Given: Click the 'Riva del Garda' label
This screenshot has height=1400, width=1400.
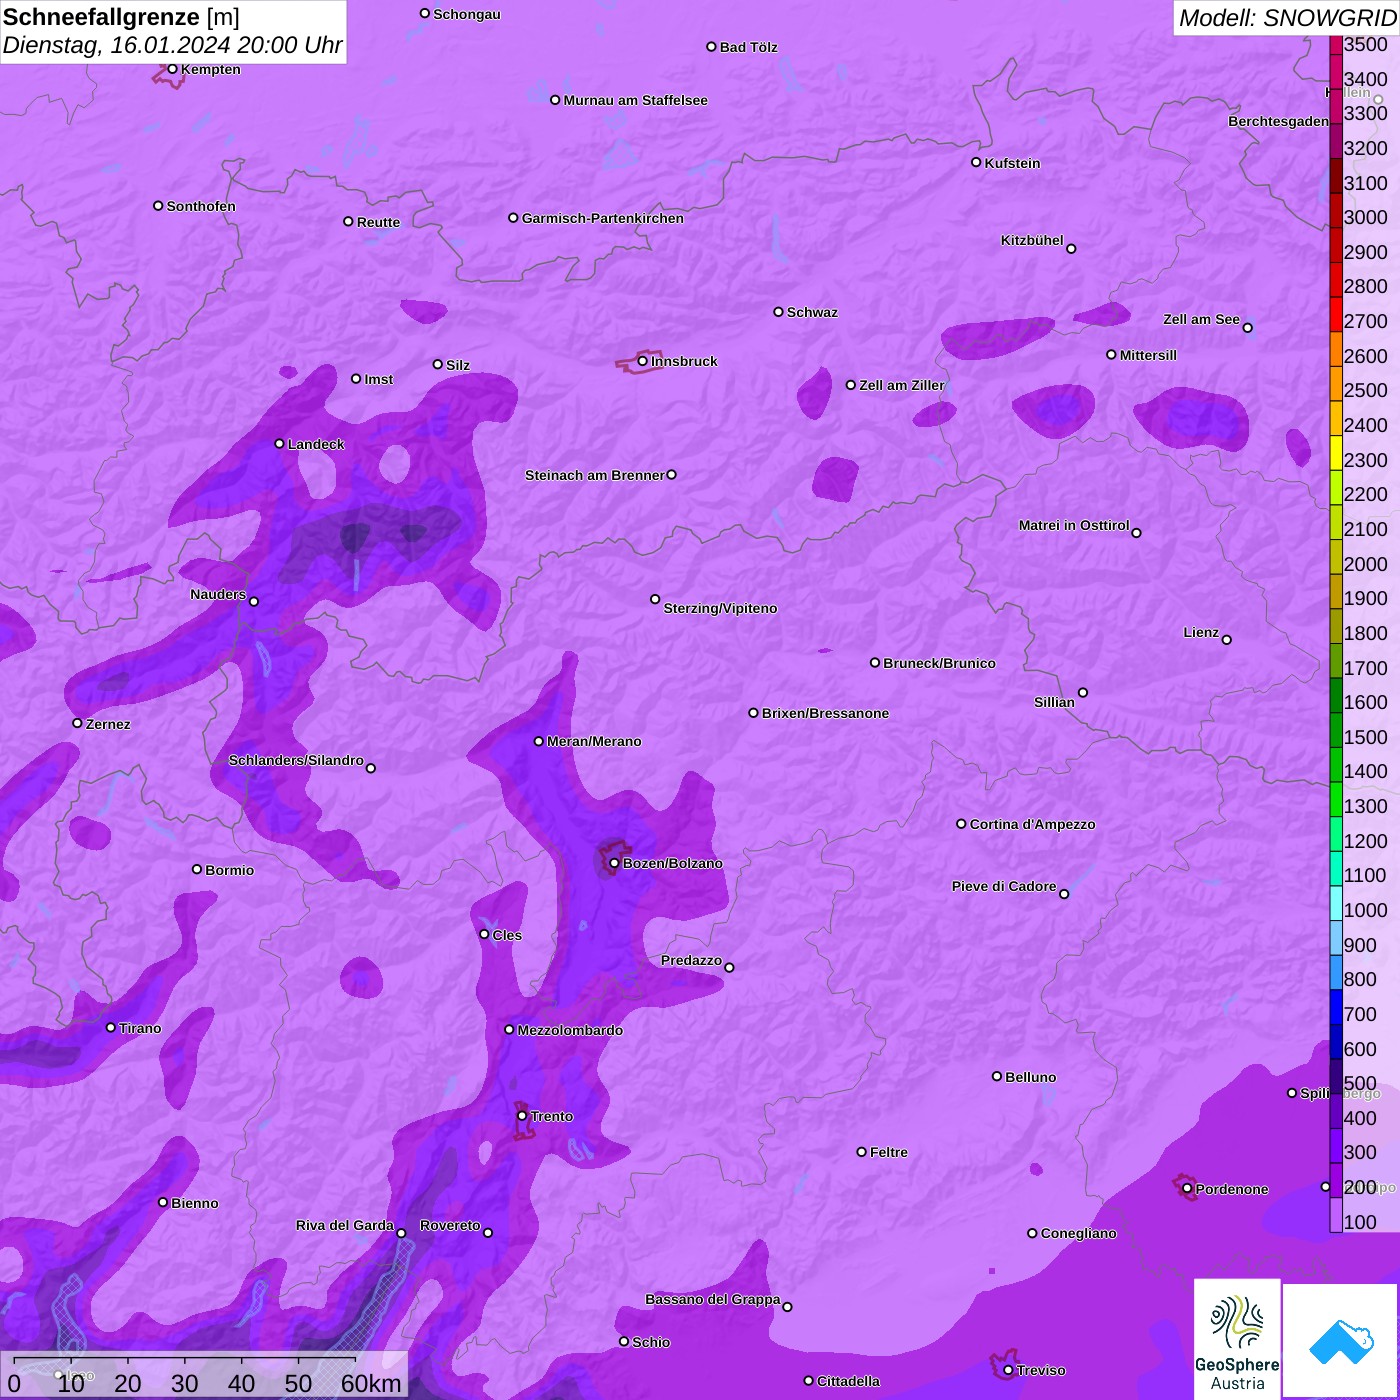Looking at the screenshot, I should pos(345,1225).
